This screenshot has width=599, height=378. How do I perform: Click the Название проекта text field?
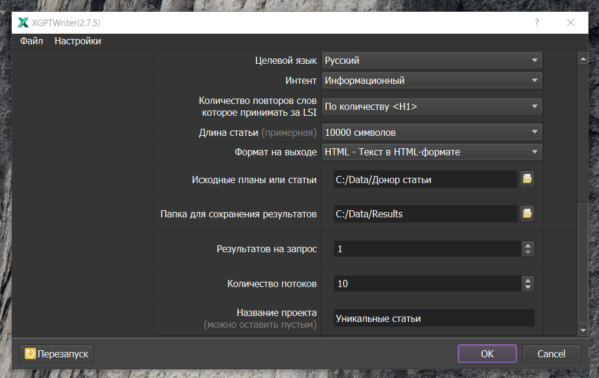[434, 318]
